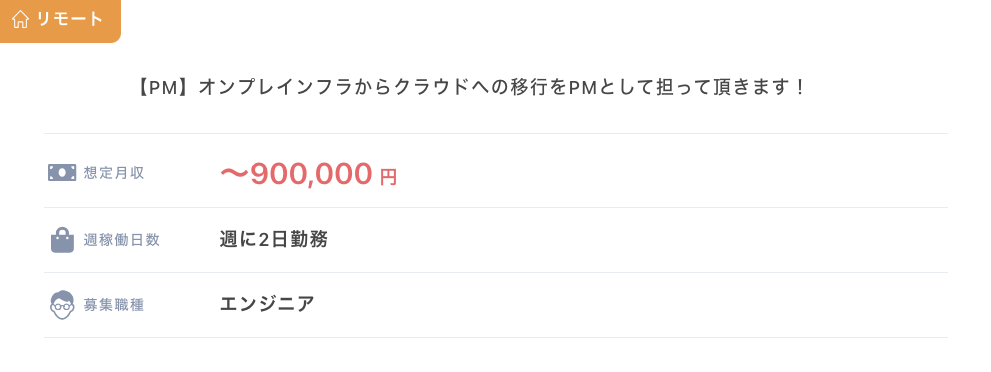This screenshot has height=372, width=991.
Task: Select the リモート badge label
Action: coord(70,20)
